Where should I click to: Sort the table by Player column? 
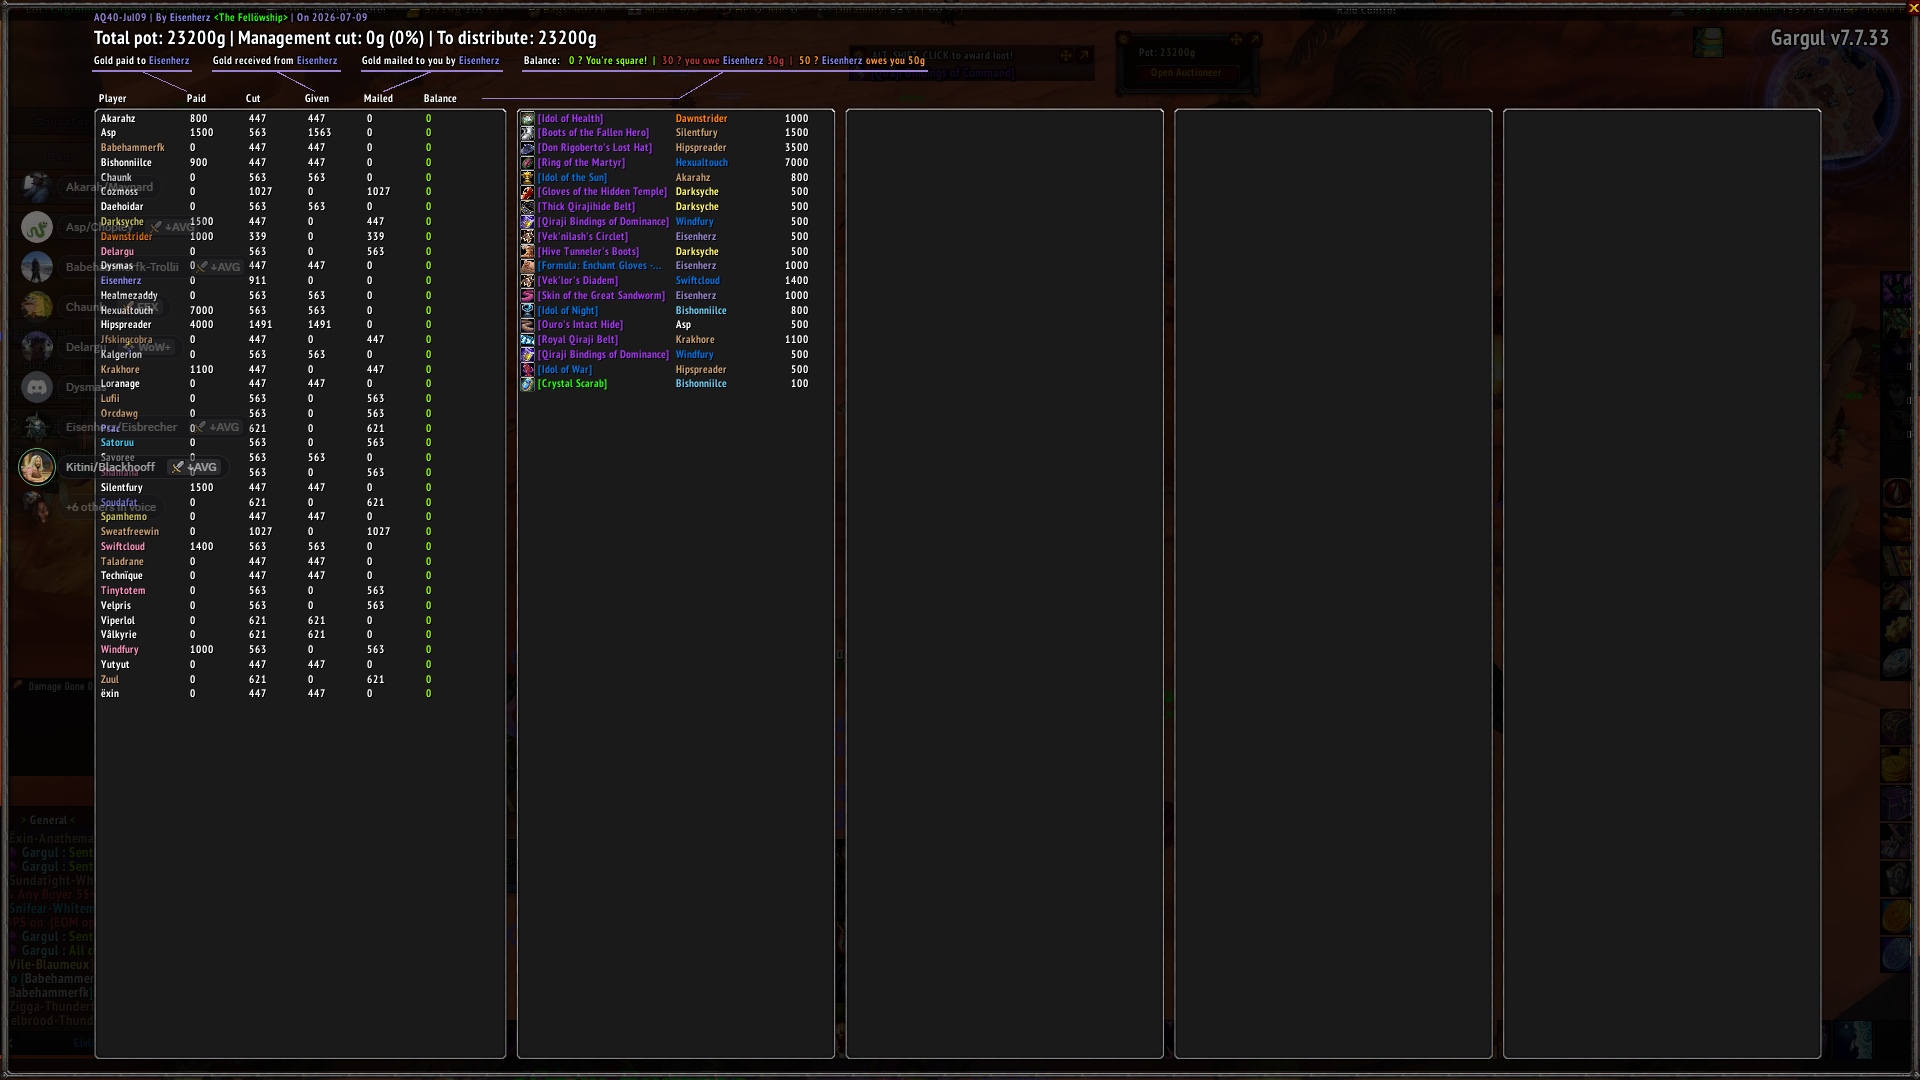(x=113, y=99)
